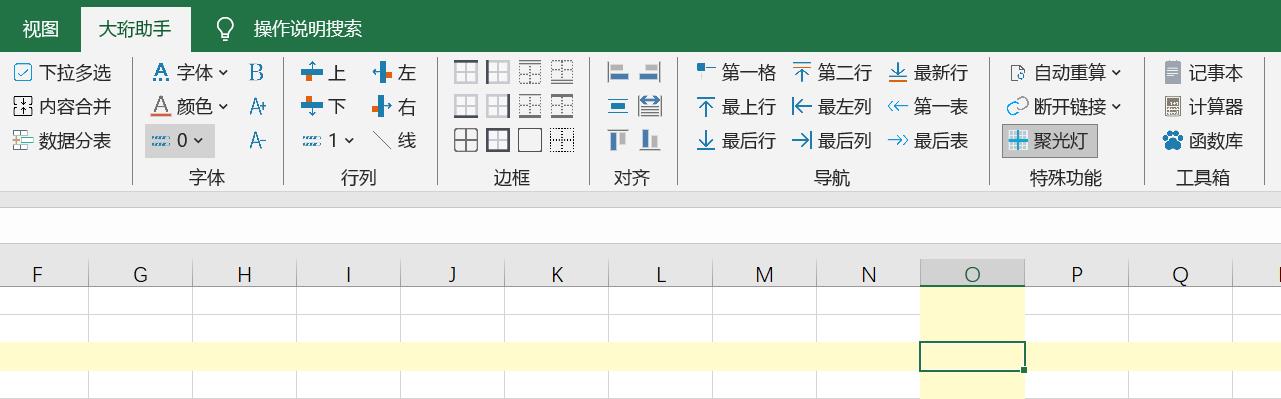Jump to first cell with 第一格

[736, 73]
